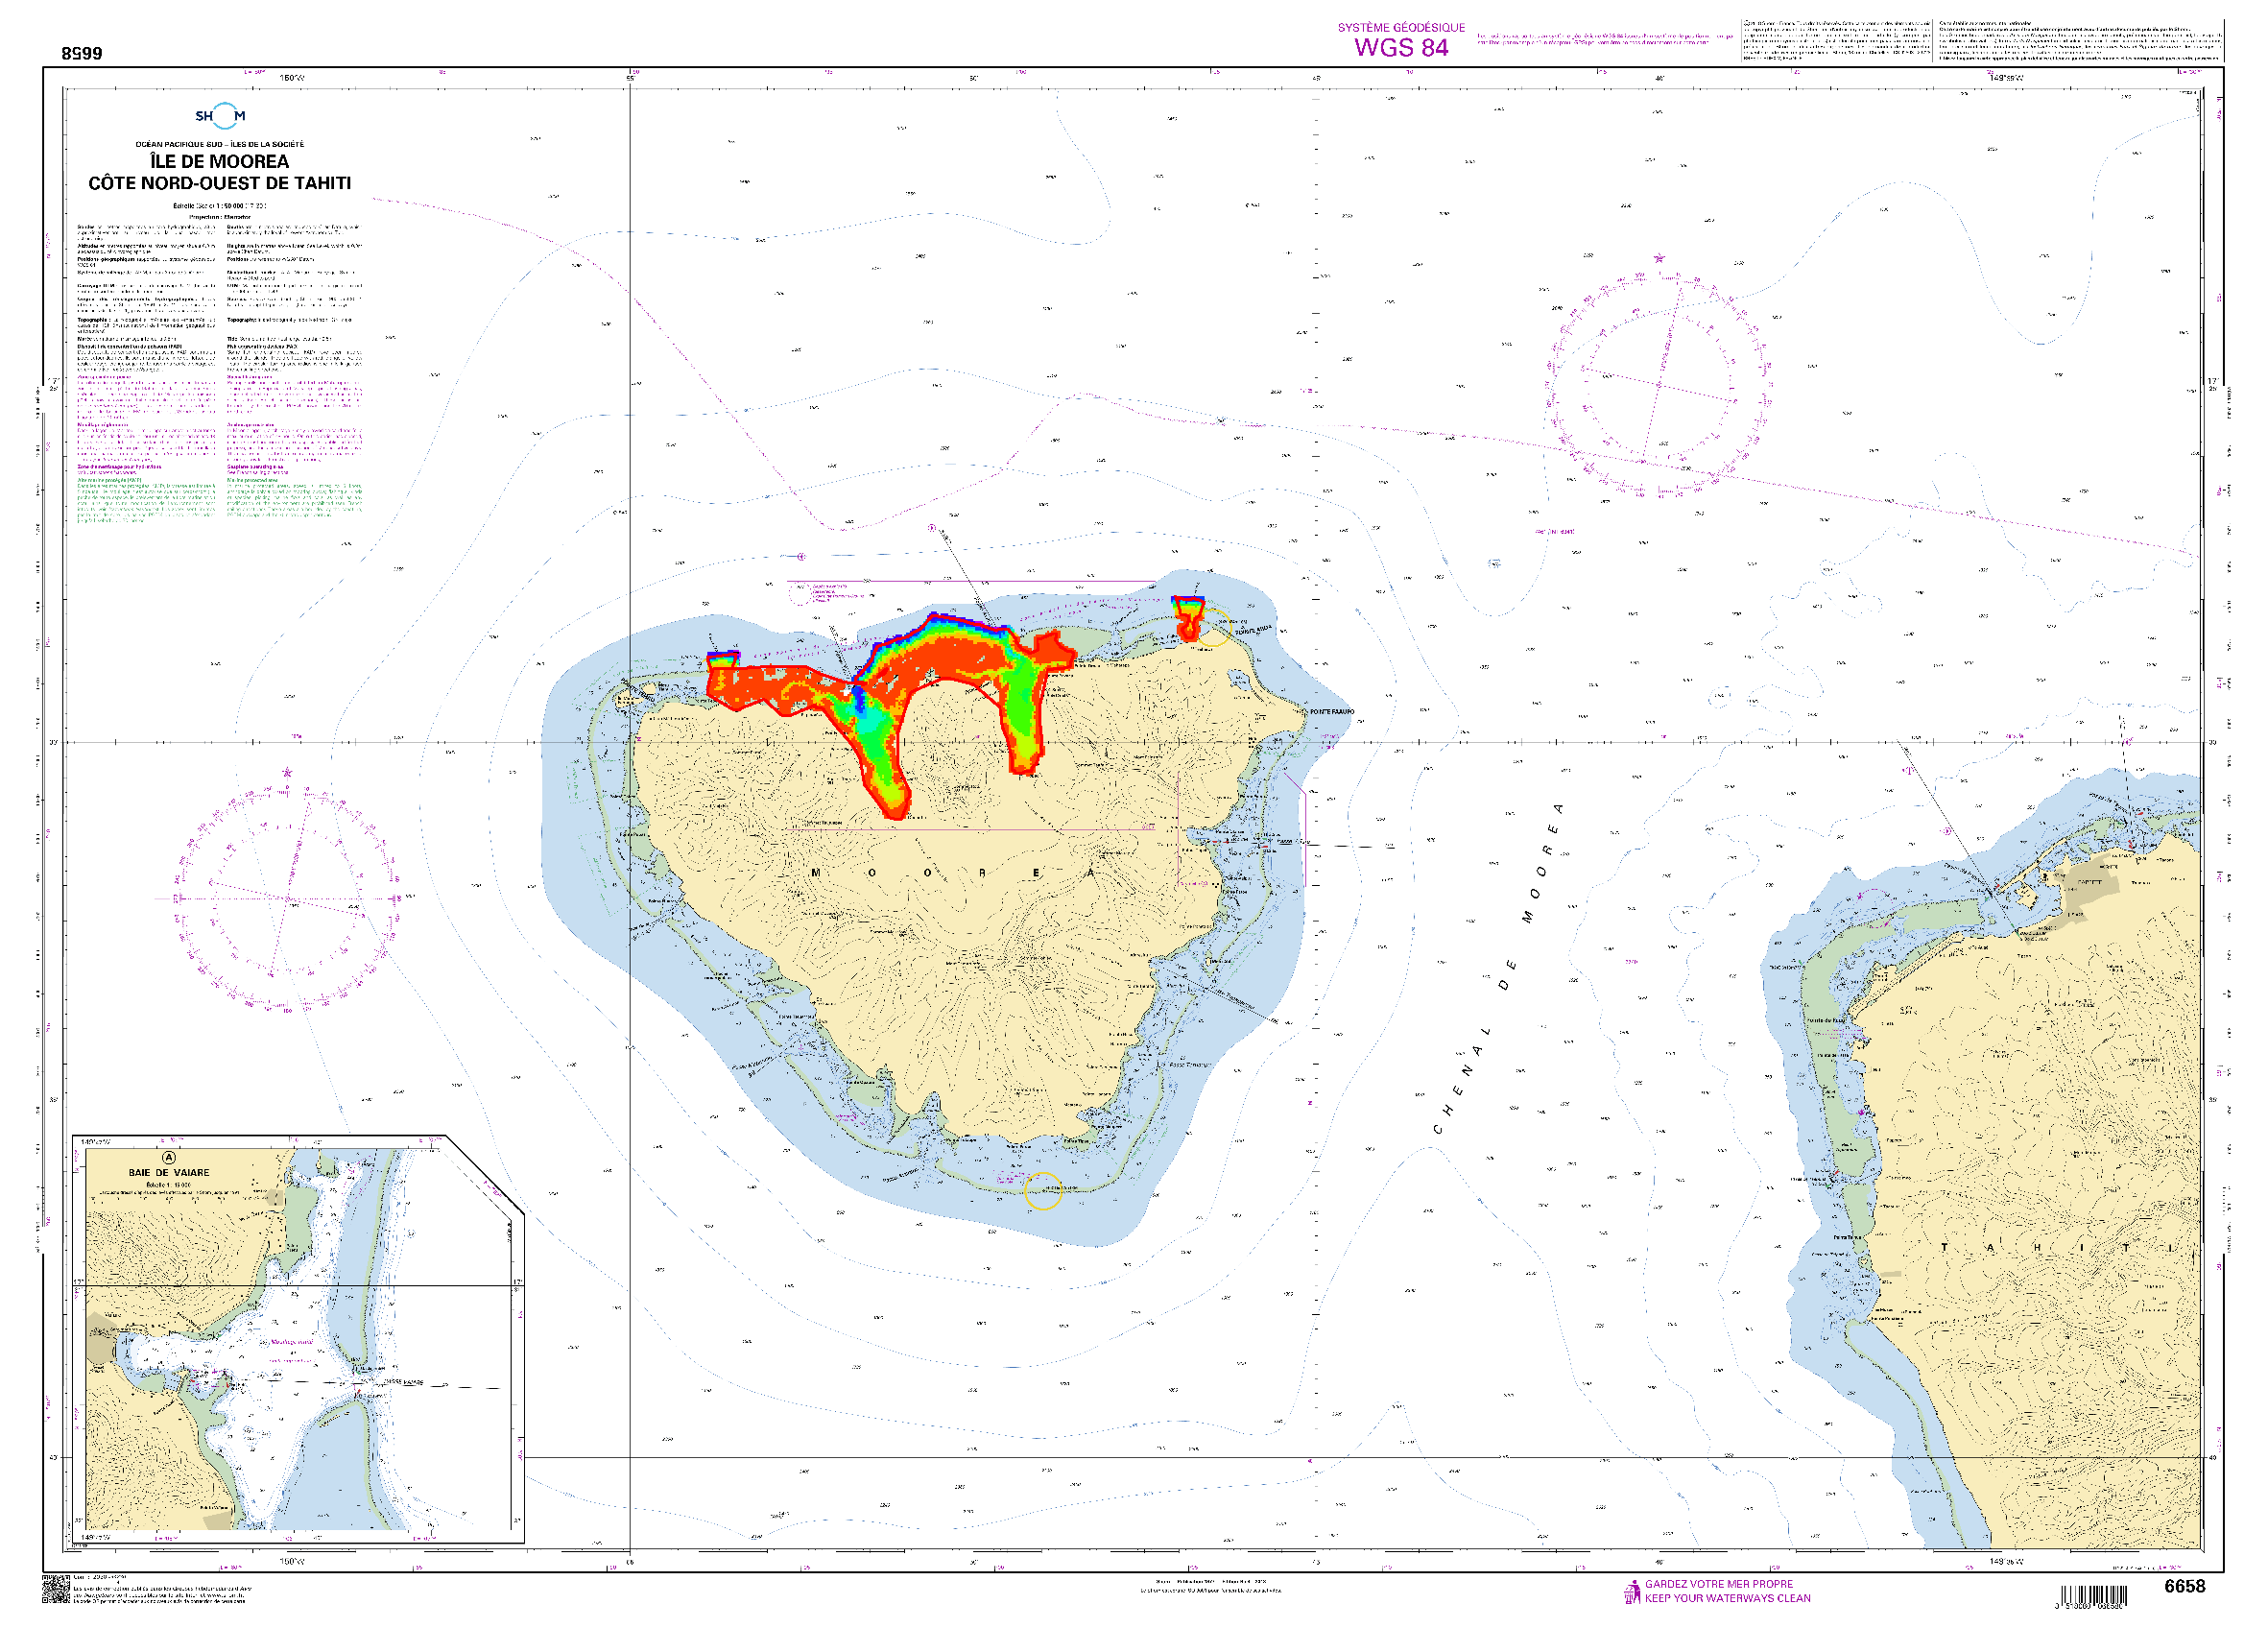Click the POINTE FAAUPO label

tap(1331, 712)
